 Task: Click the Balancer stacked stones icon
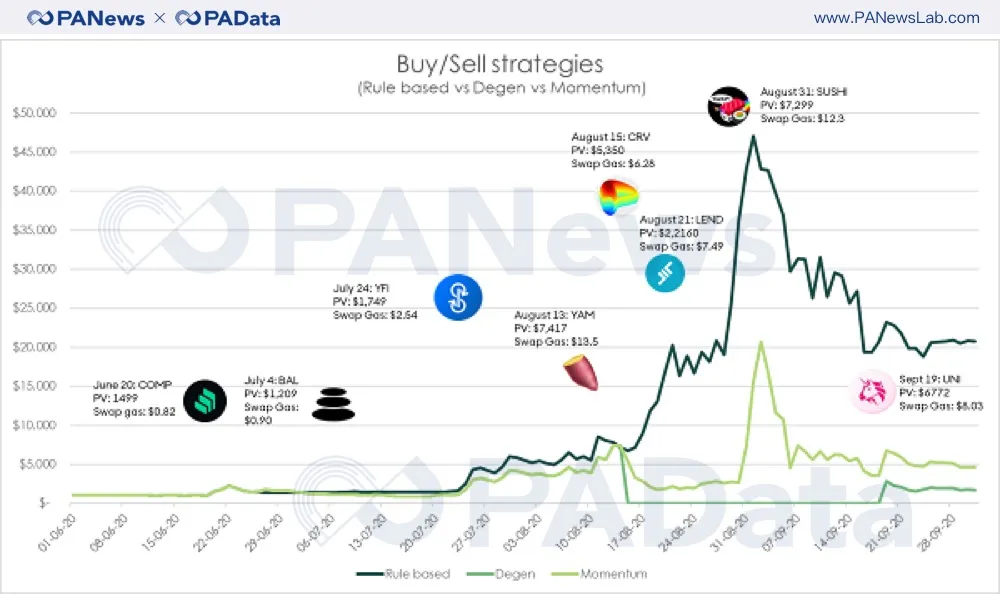coord(333,405)
